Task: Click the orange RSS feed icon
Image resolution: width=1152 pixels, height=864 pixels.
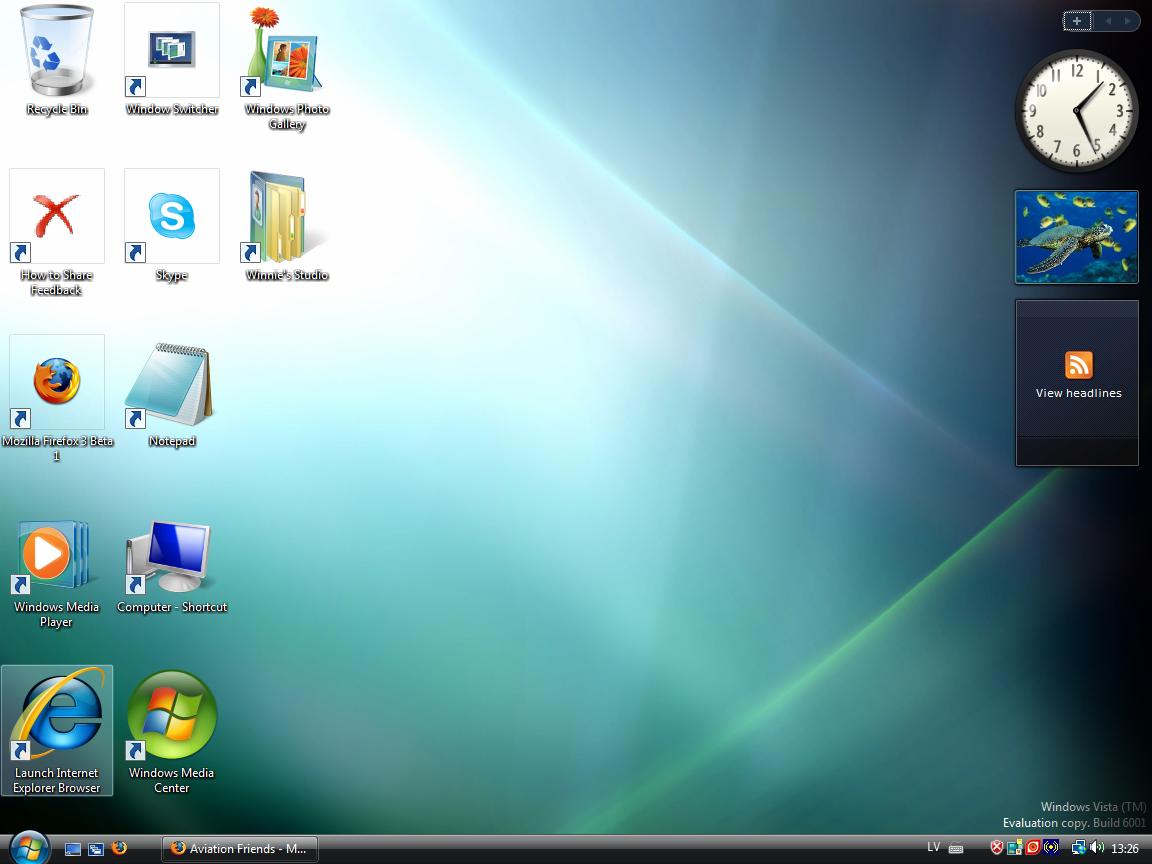Action: tap(1079, 365)
